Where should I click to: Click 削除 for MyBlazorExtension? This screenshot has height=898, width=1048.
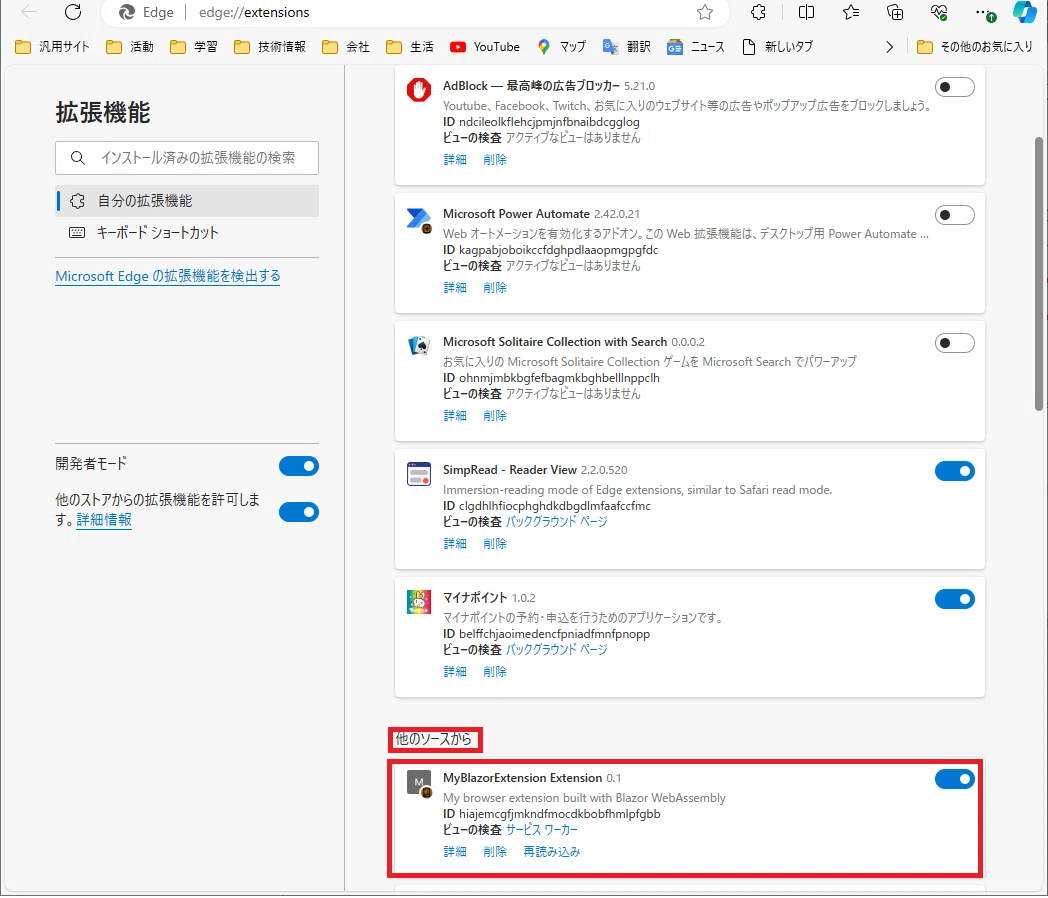pos(495,851)
